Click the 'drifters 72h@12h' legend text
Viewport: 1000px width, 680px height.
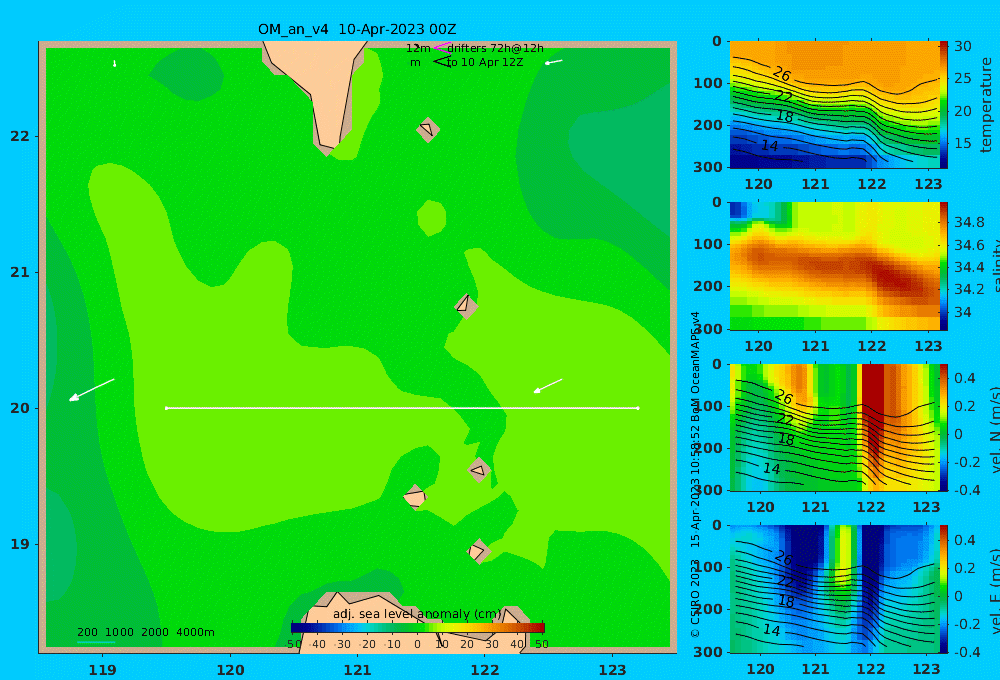[496, 48]
